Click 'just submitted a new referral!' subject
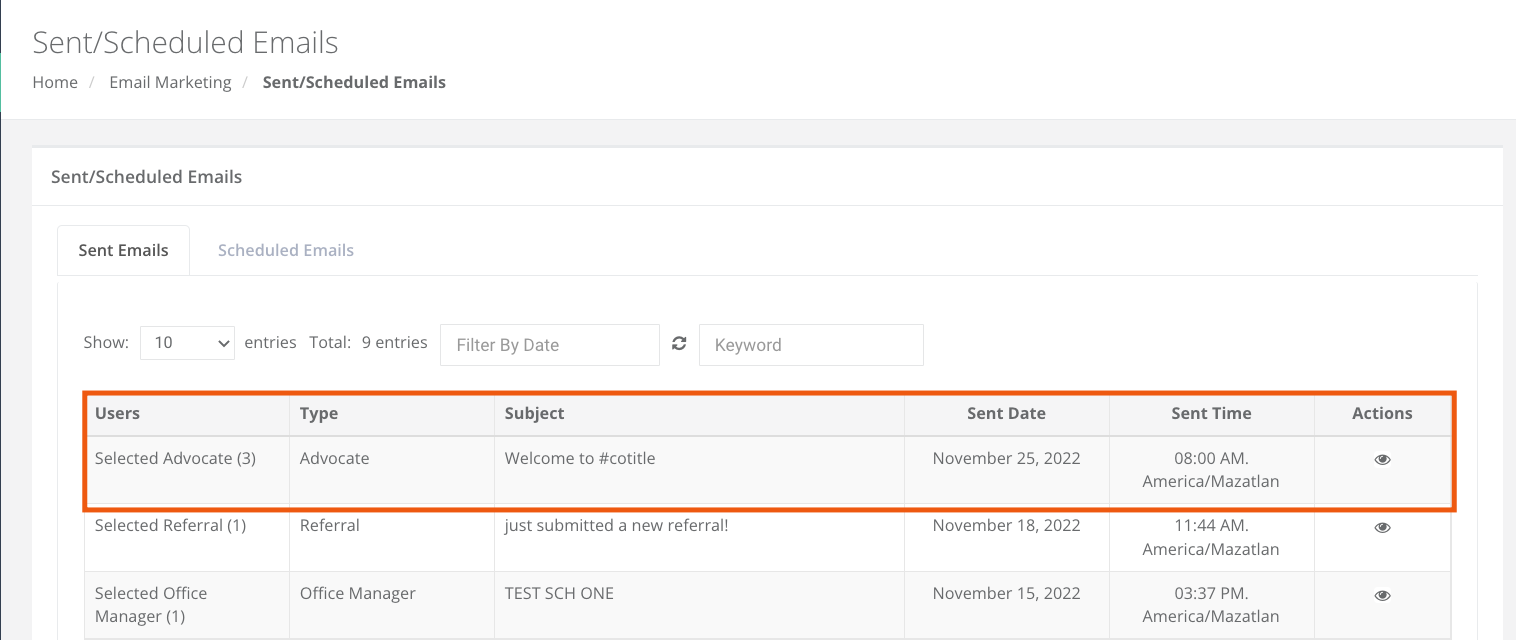This screenshot has width=1516, height=640. (x=617, y=525)
